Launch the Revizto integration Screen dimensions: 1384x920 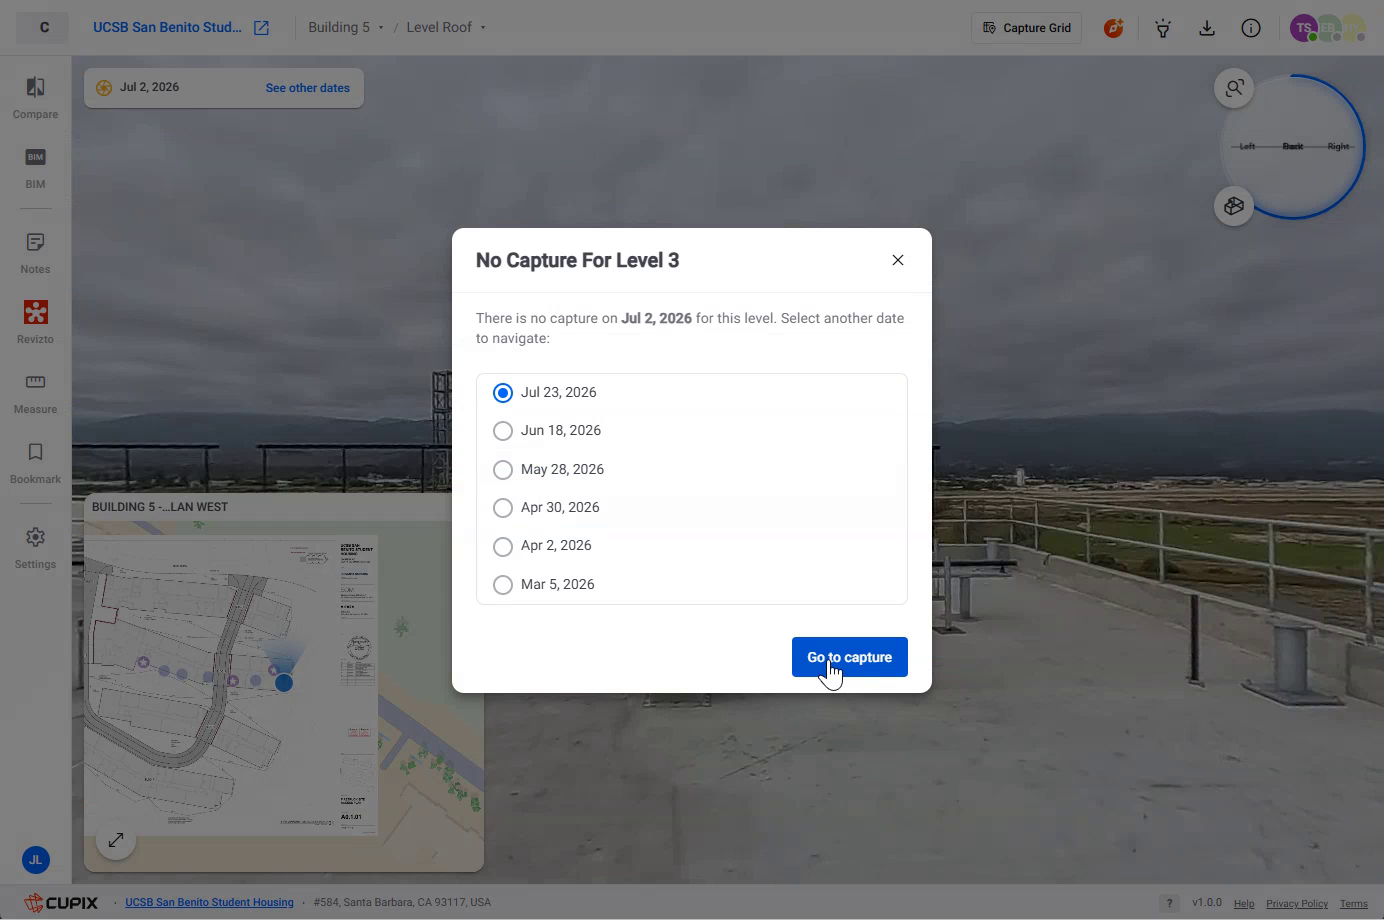[x=35, y=323]
